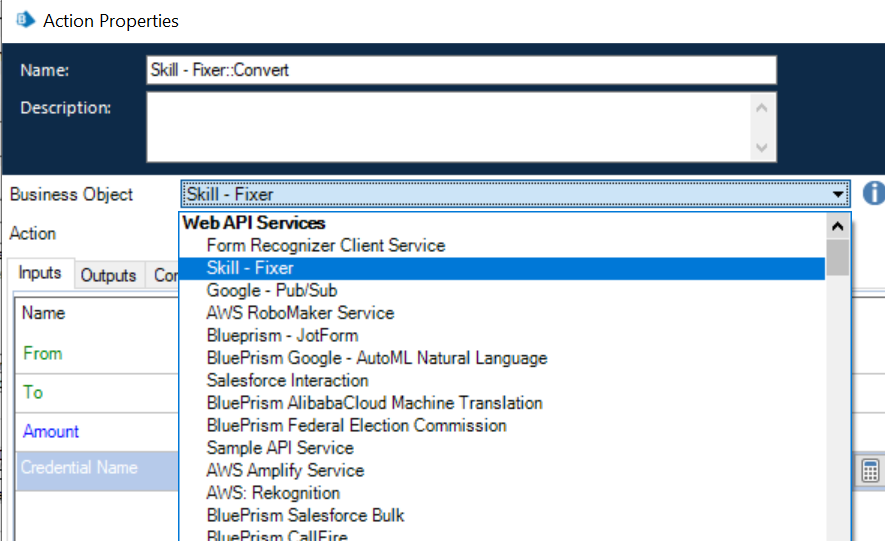The image size is (885, 541).
Task: Select Form Recognizer Client Service
Action: click(x=502, y=245)
